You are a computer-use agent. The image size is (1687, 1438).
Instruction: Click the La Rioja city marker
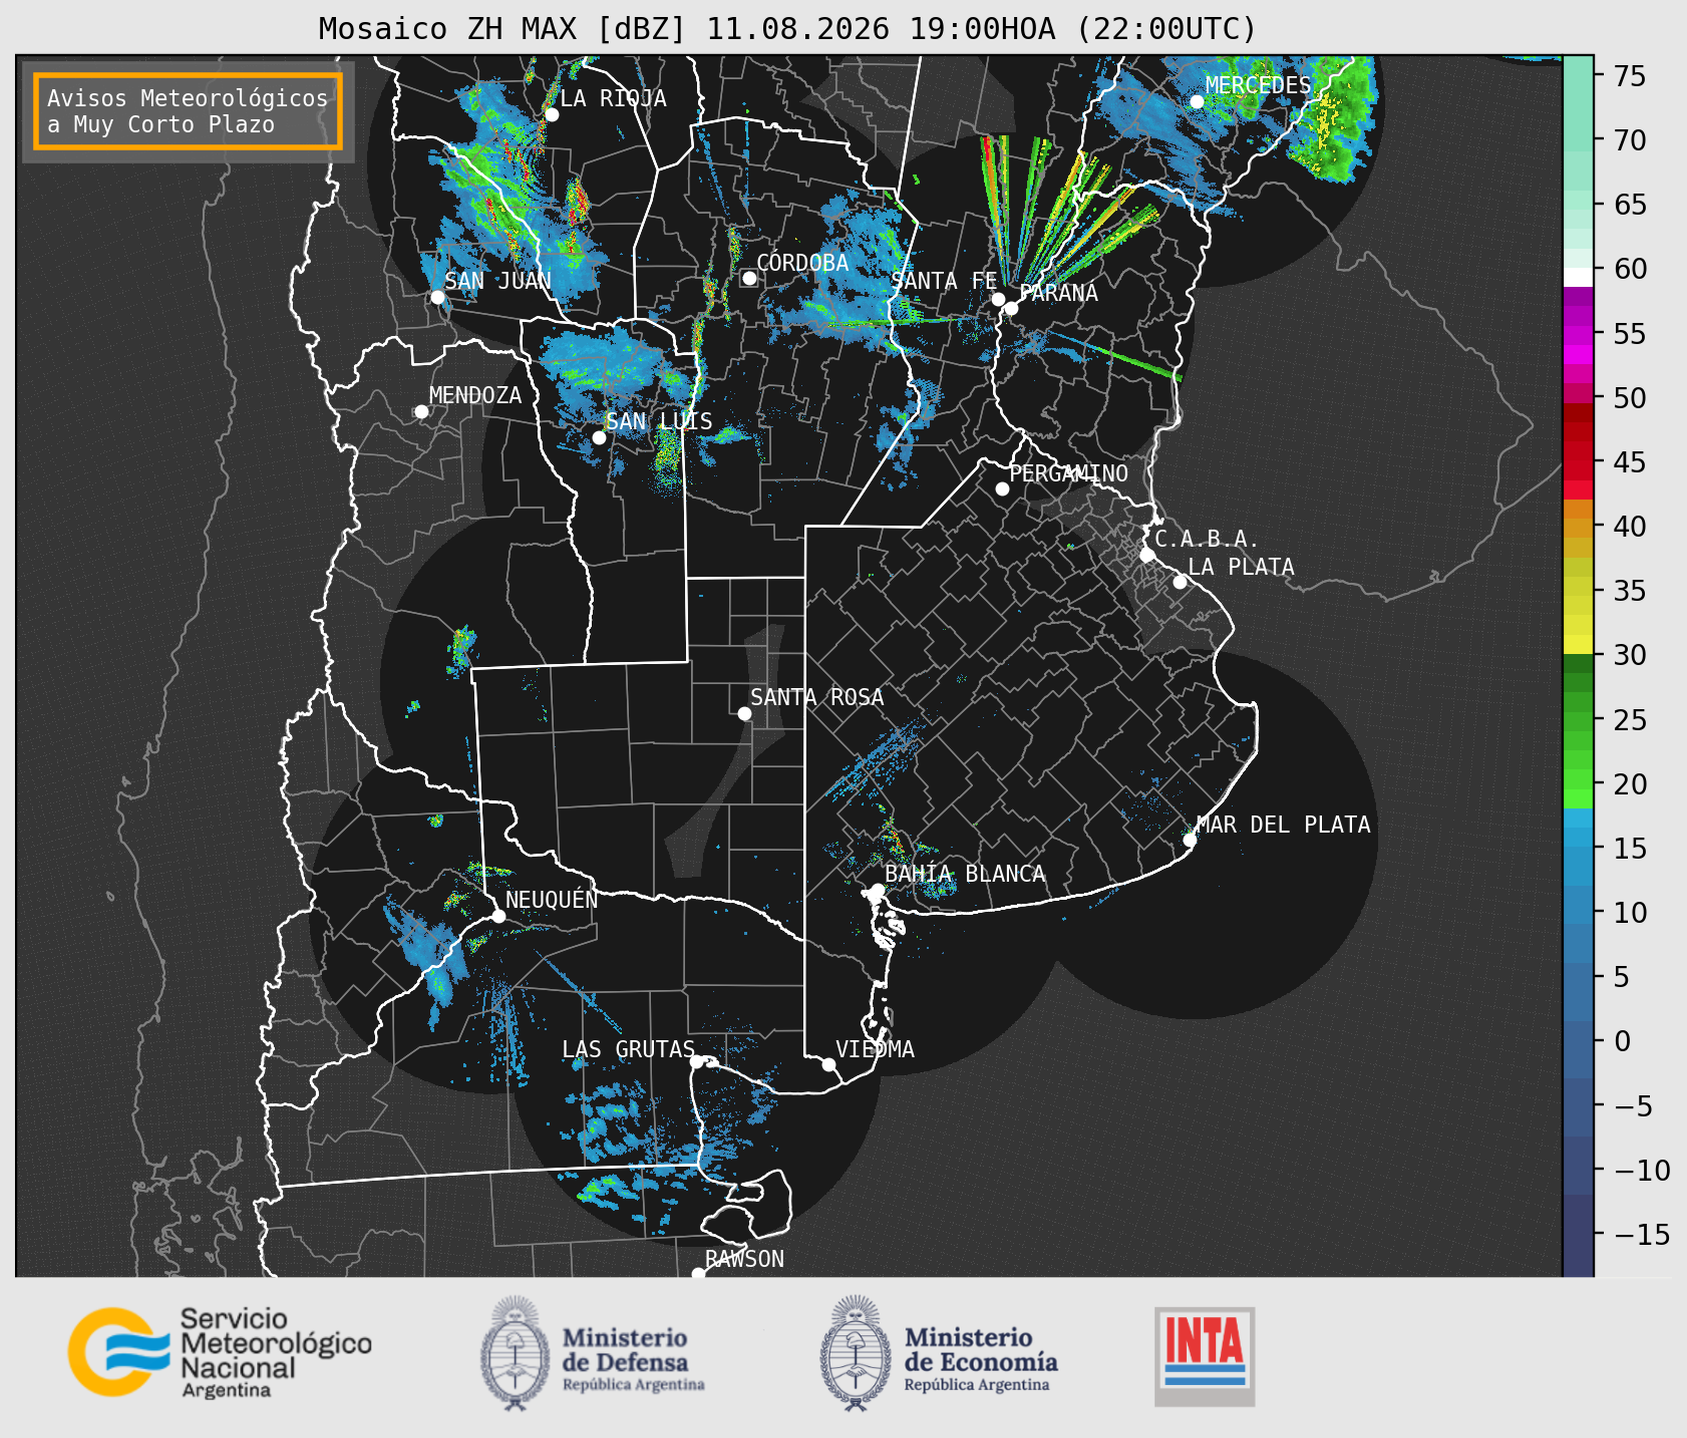(552, 115)
